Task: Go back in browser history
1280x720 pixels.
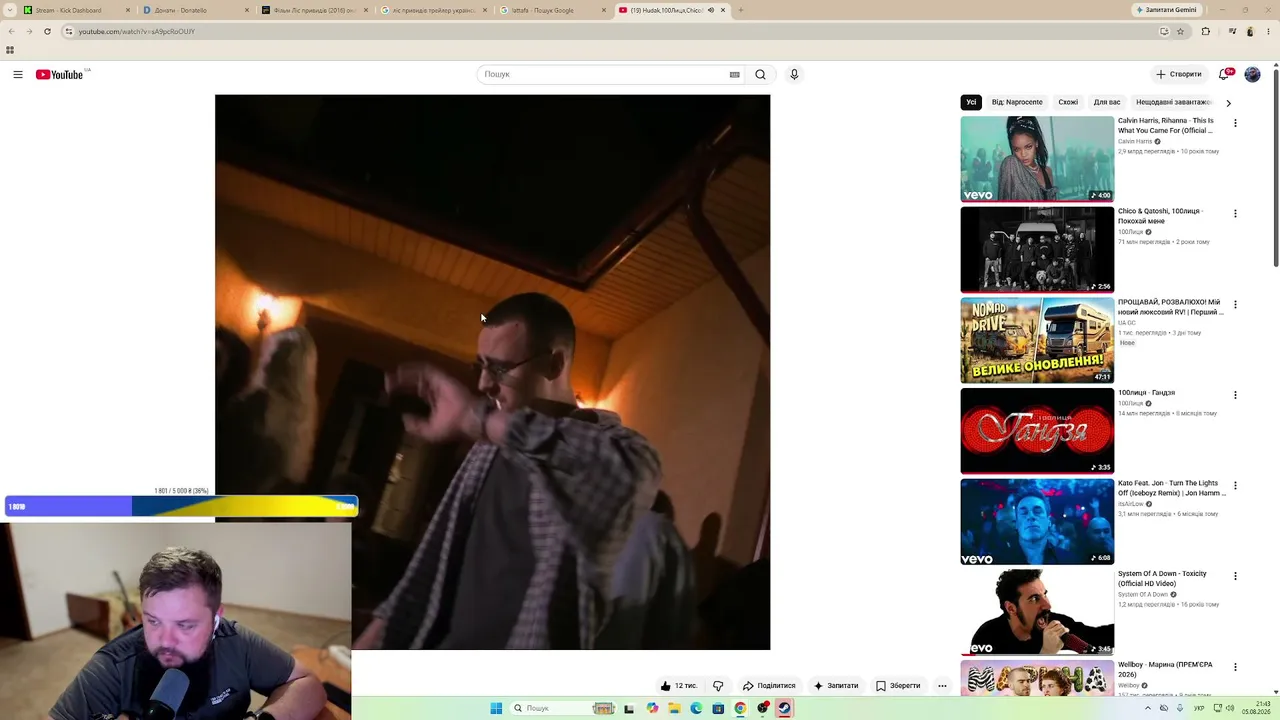Action: [x=11, y=31]
